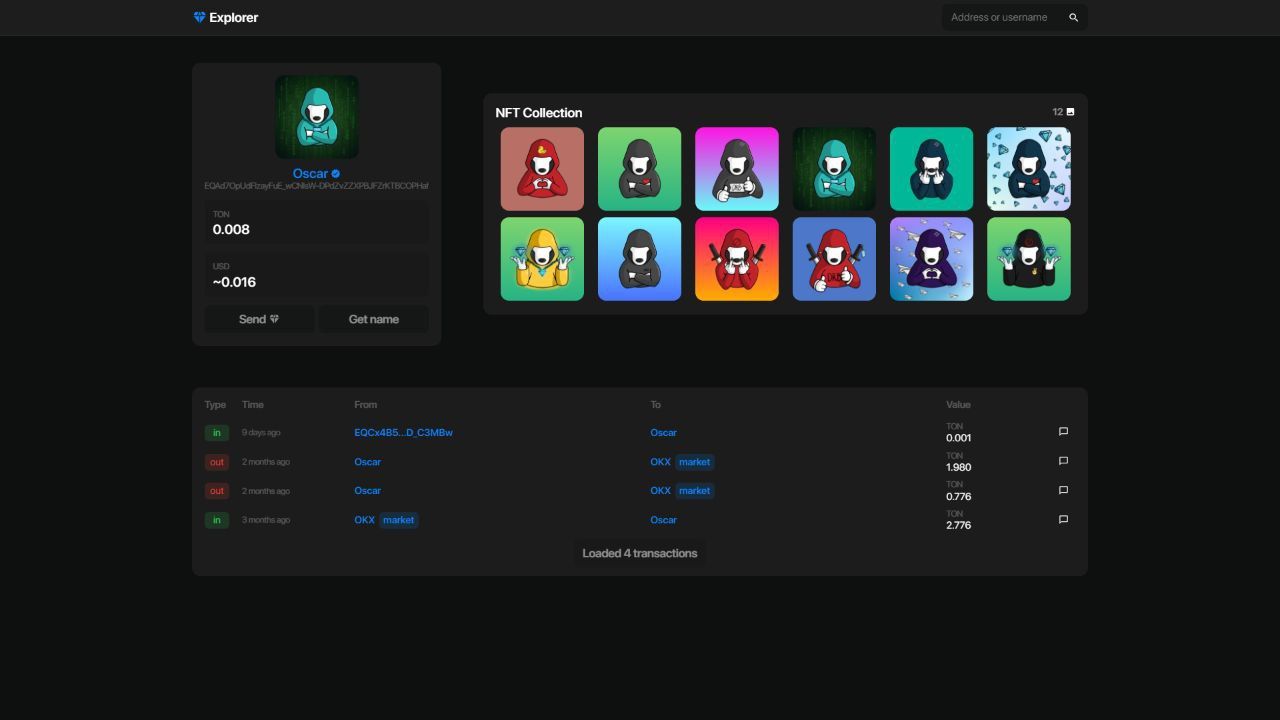Click market tag in the 0.776 TON row
Screen dimensions: 1280x720
694,491
